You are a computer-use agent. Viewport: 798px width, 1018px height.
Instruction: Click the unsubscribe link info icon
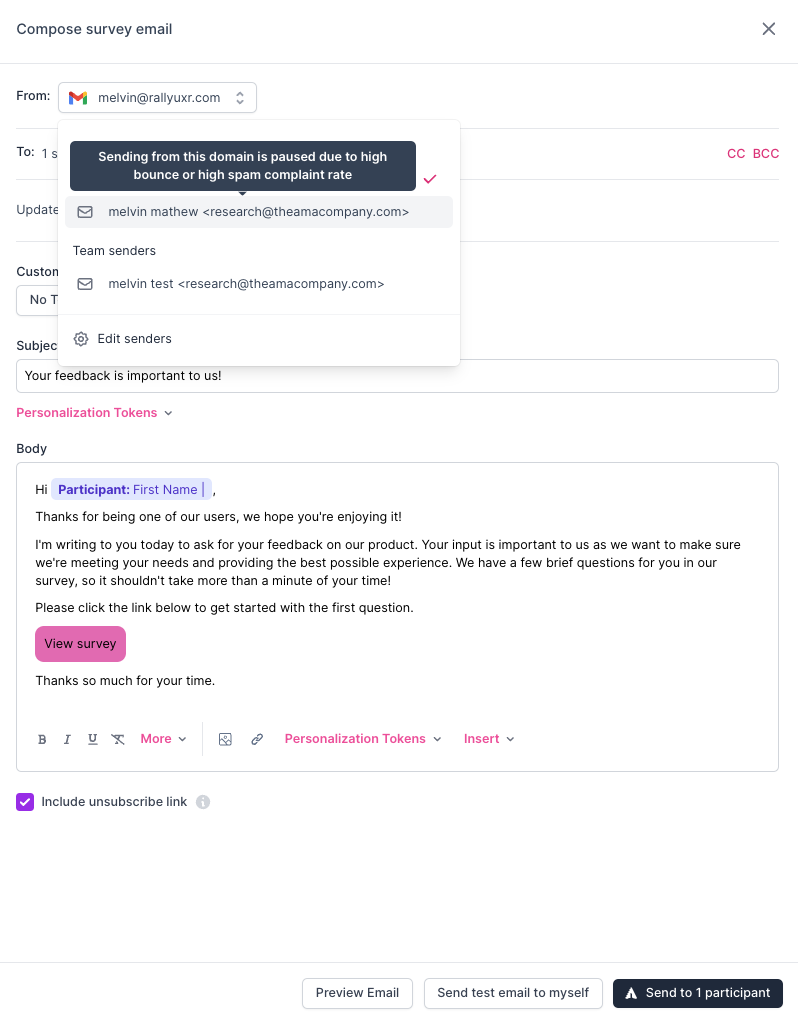203,802
